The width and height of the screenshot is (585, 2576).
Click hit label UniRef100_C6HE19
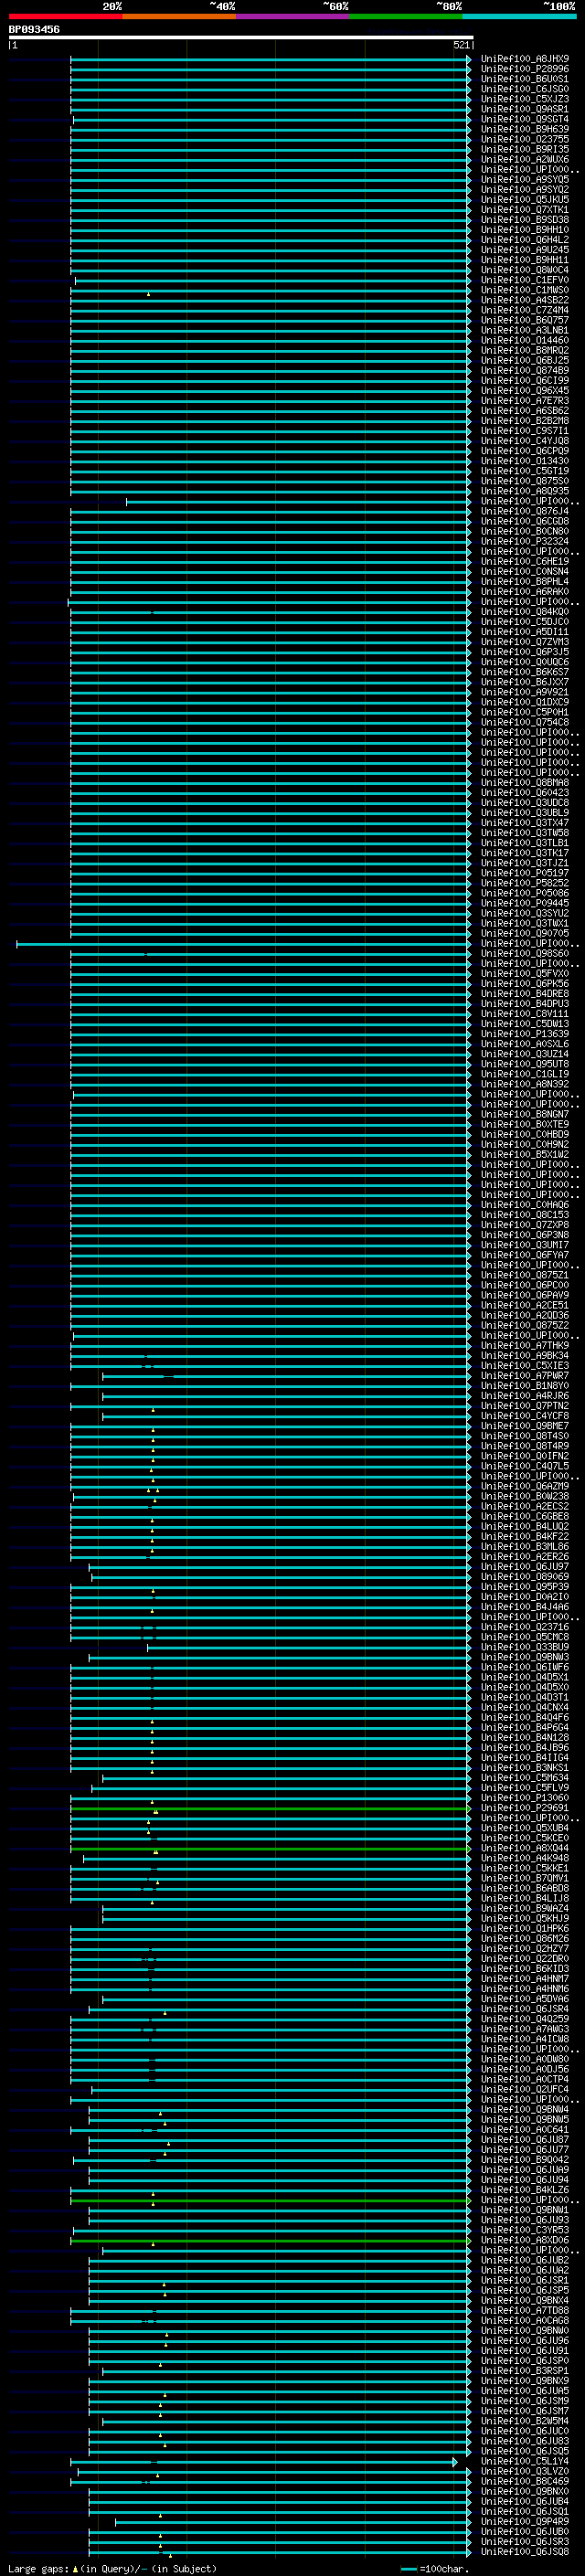524,561
